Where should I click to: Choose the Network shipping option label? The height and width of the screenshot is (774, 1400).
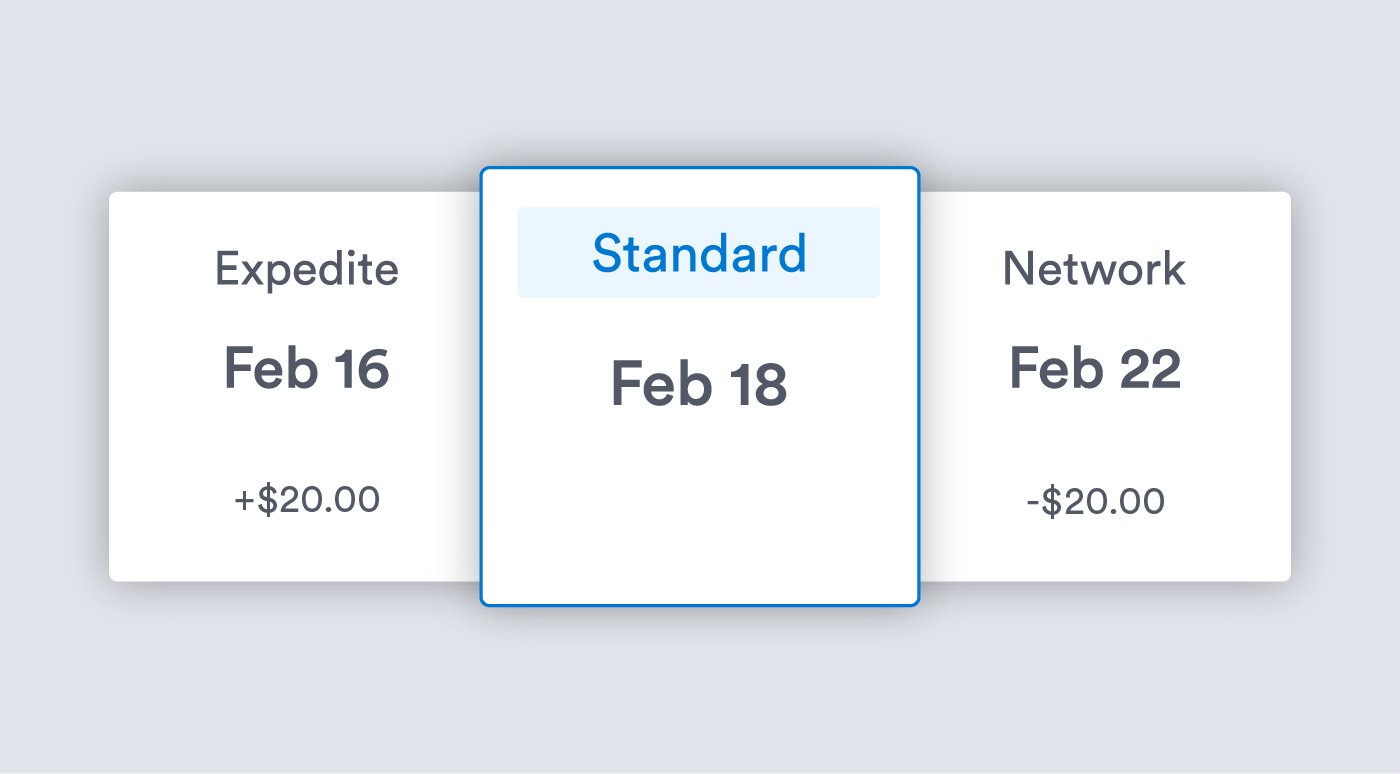tap(1094, 269)
